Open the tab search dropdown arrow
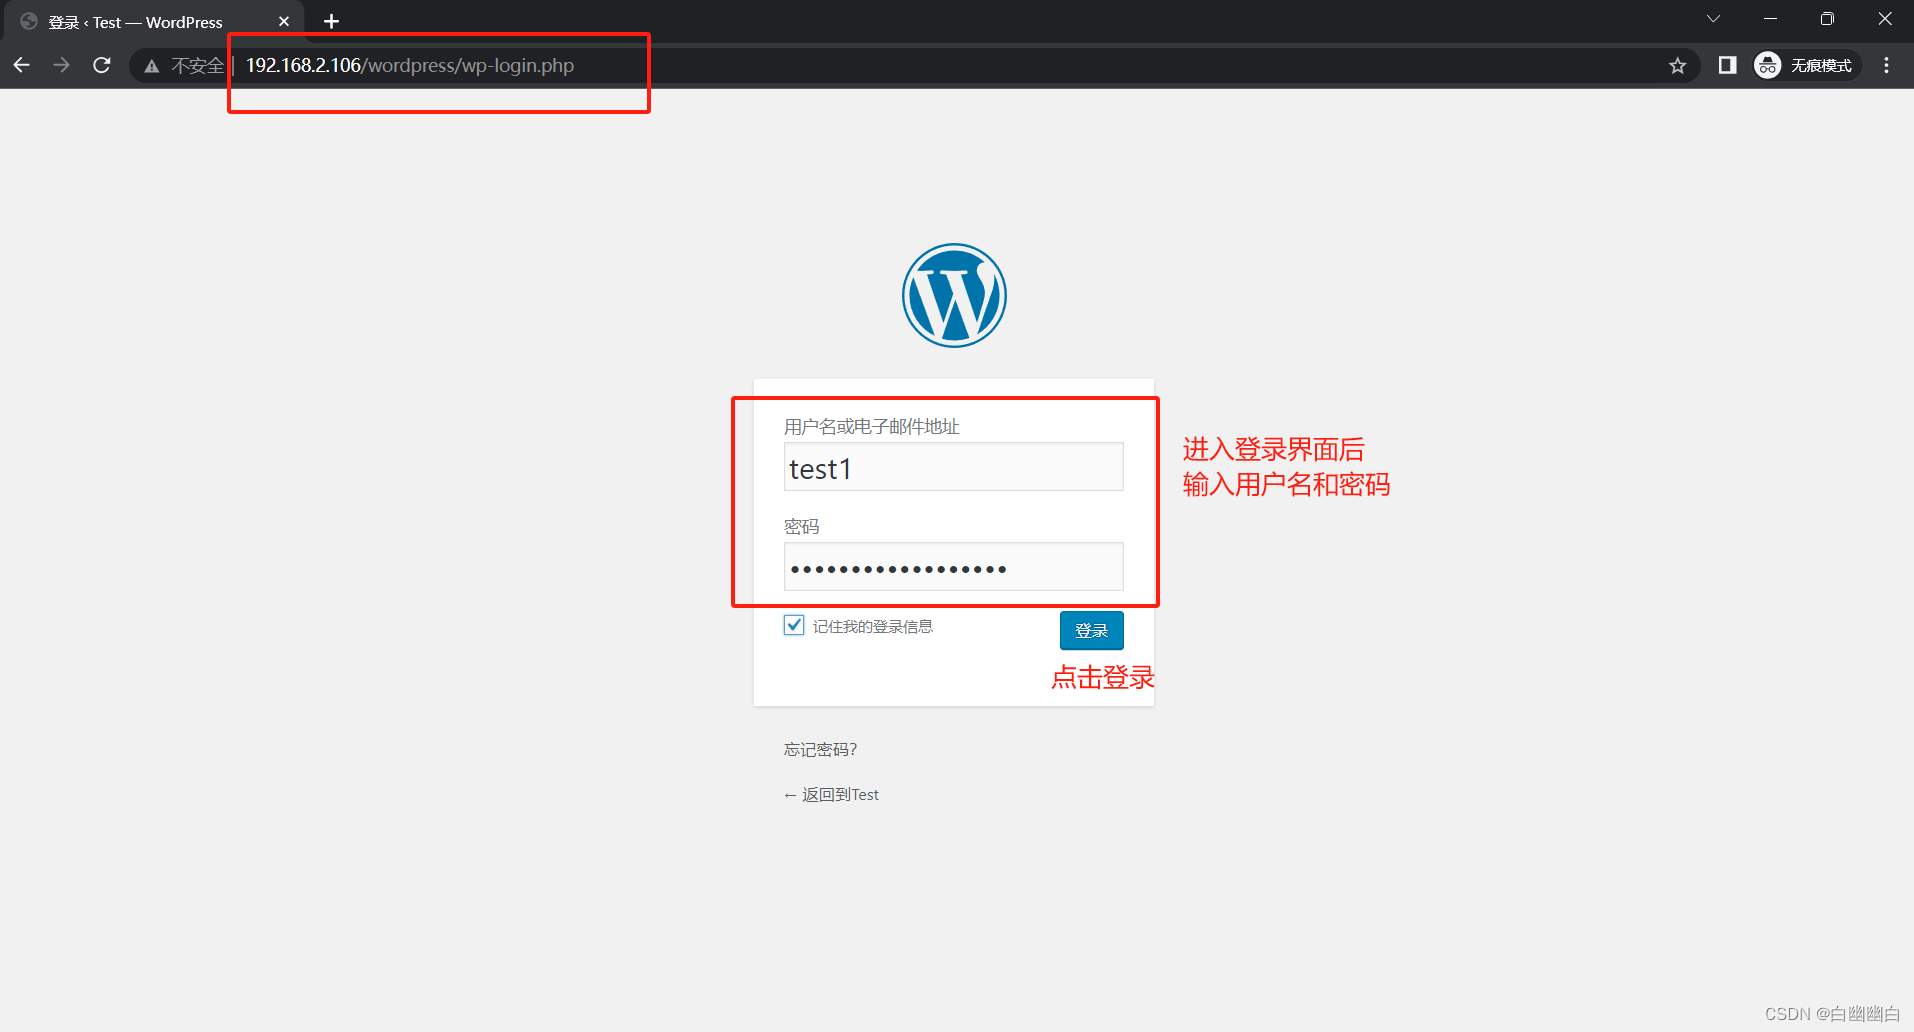This screenshot has height=1032, width=1914. (x=1713, y=19)
